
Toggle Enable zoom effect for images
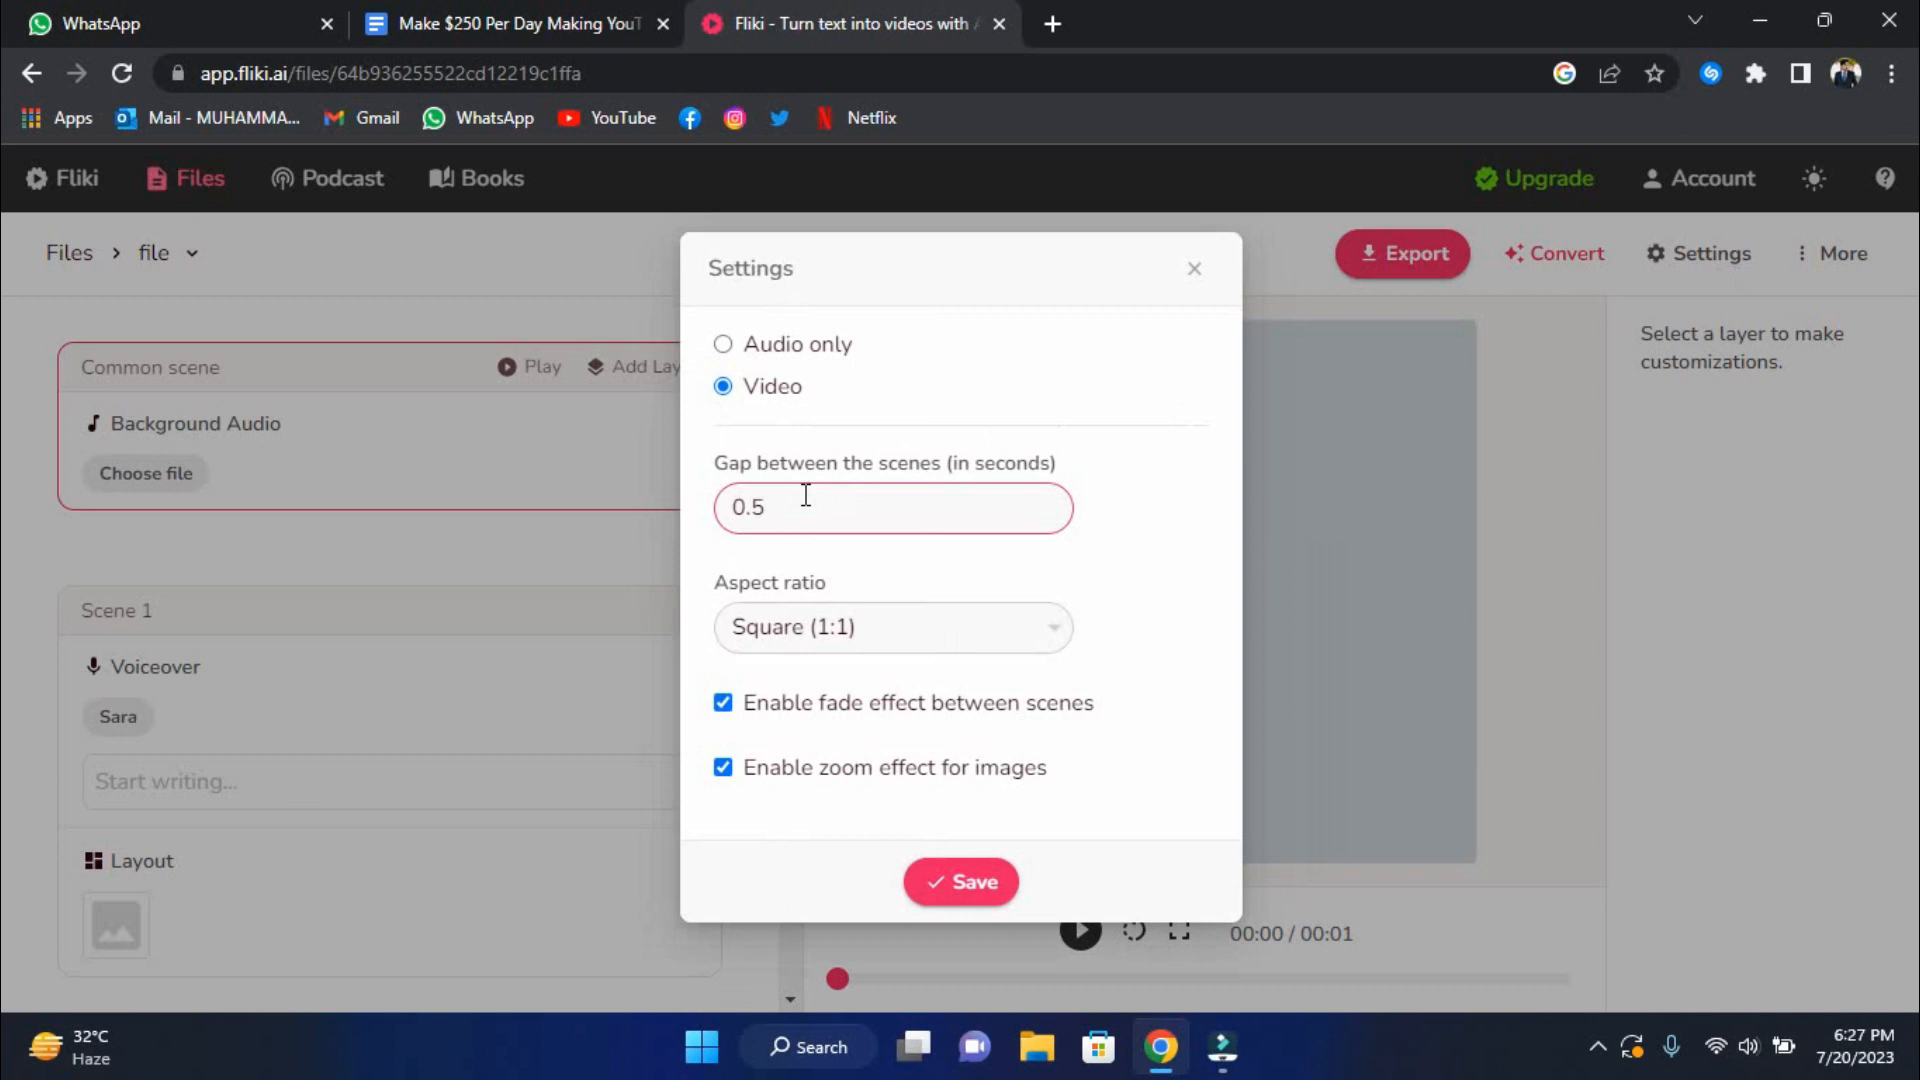point(723,766)
